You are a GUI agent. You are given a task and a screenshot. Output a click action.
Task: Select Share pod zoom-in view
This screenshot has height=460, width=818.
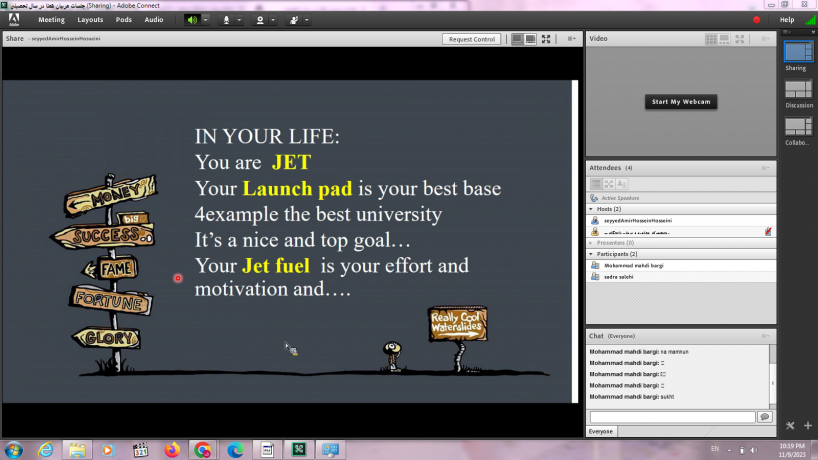tap(530, 39)
